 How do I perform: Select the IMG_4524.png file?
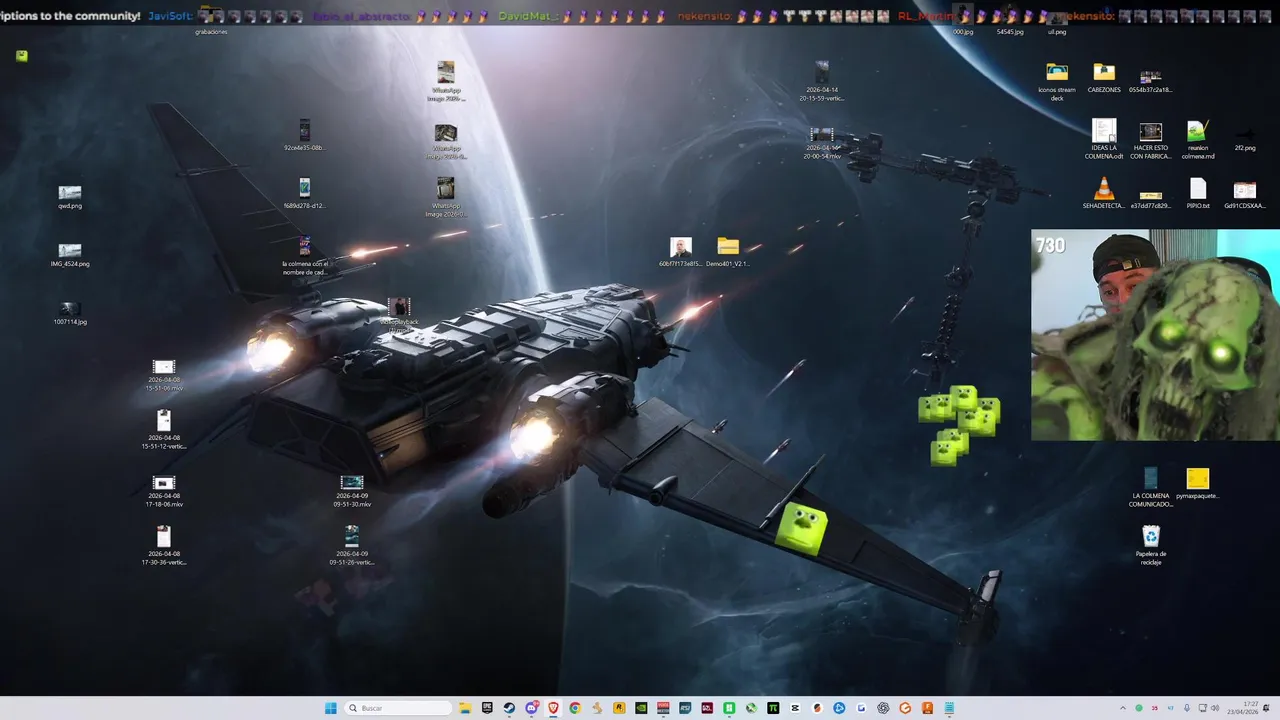pyautogui.click(x=70, y=254)
